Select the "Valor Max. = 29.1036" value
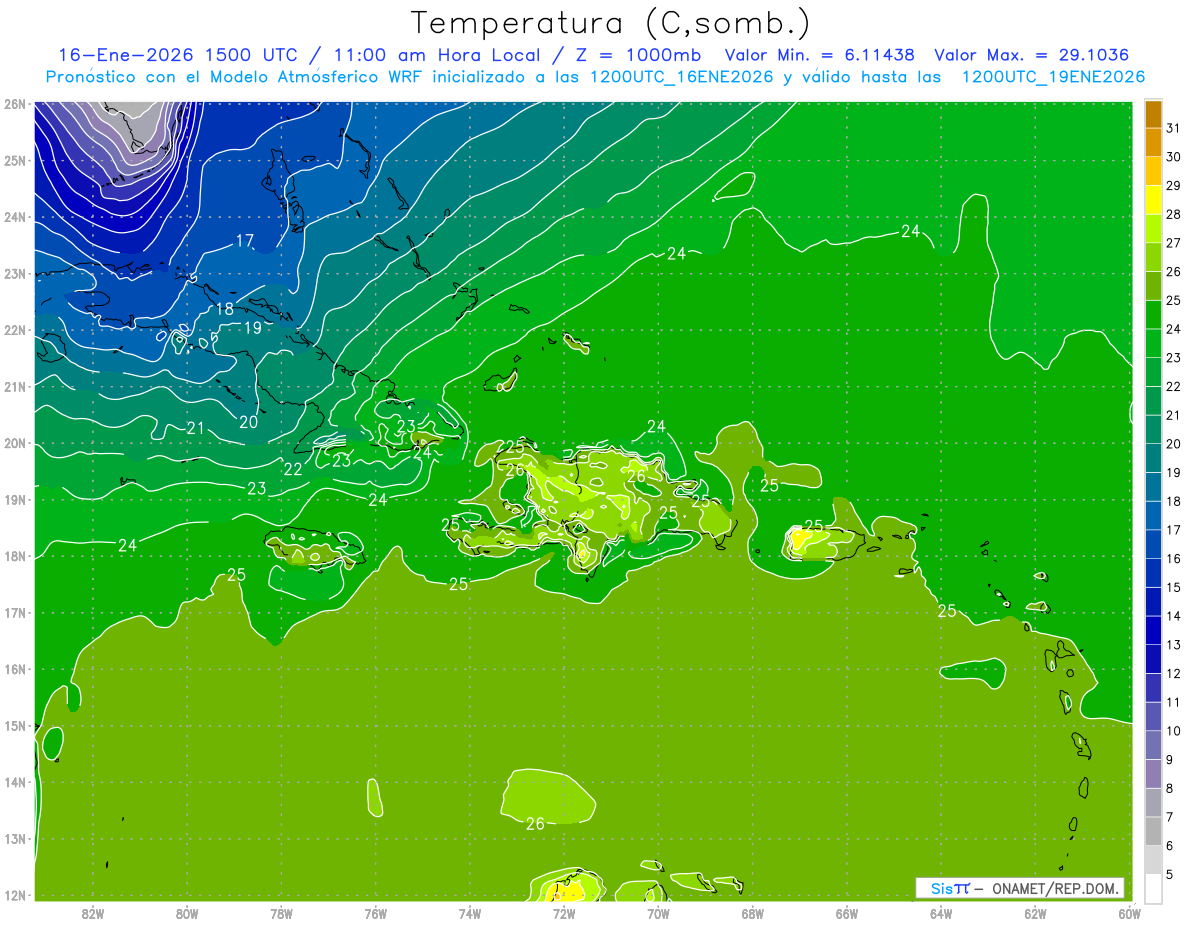 pyautogui.click(x=1032, y=55)
